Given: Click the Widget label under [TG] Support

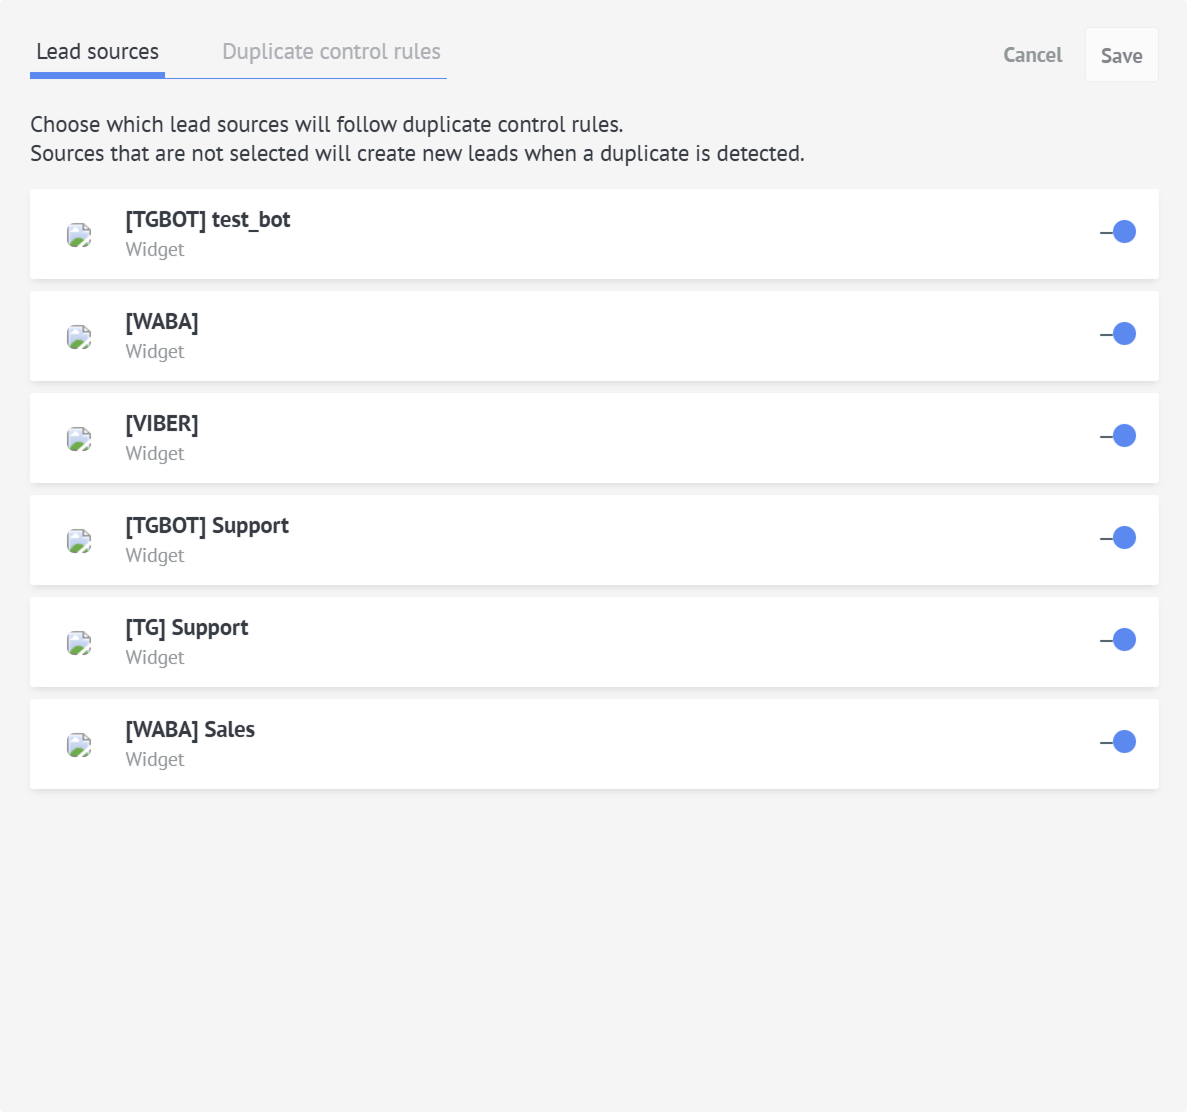Looking at the screenshot, I should (154, 657).
